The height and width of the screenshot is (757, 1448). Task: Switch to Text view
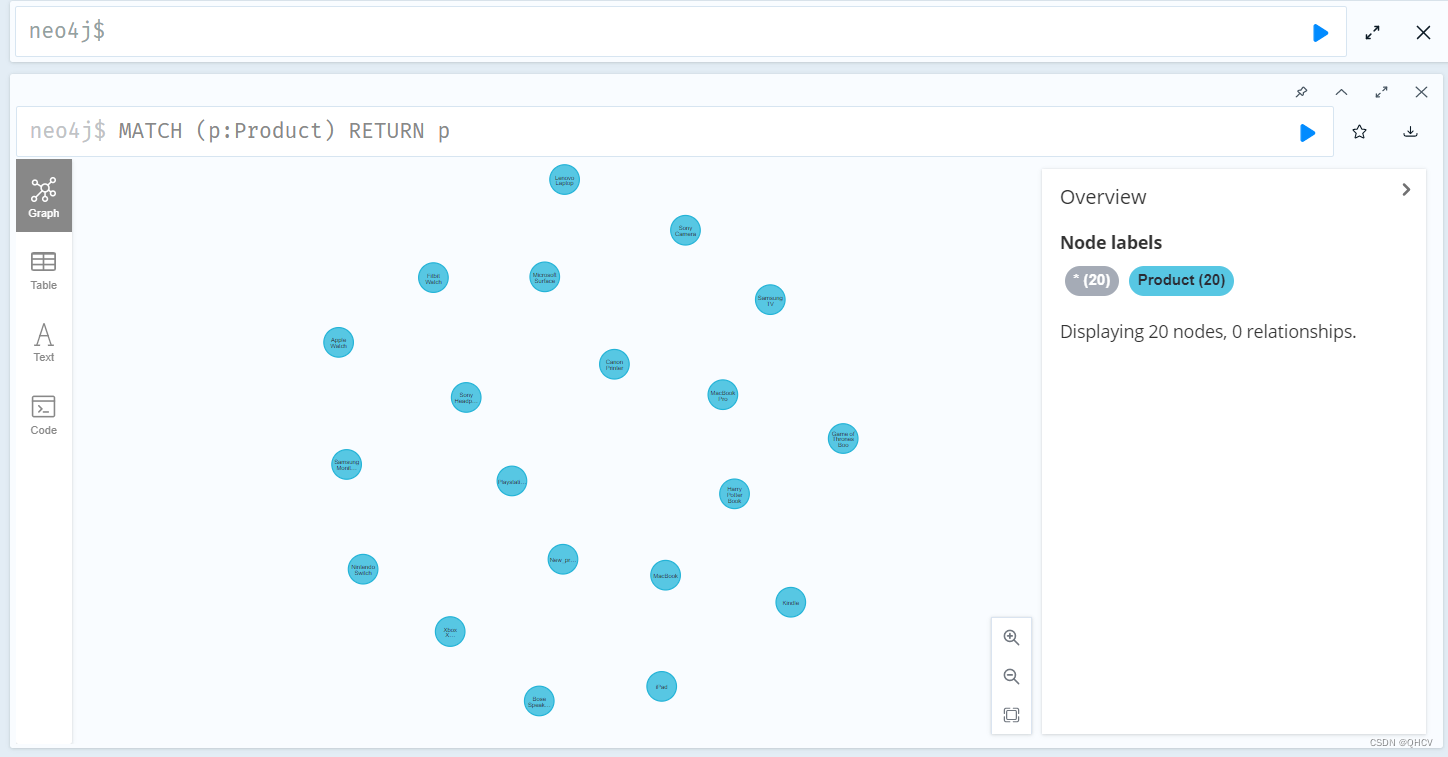(x=44, y=342)
